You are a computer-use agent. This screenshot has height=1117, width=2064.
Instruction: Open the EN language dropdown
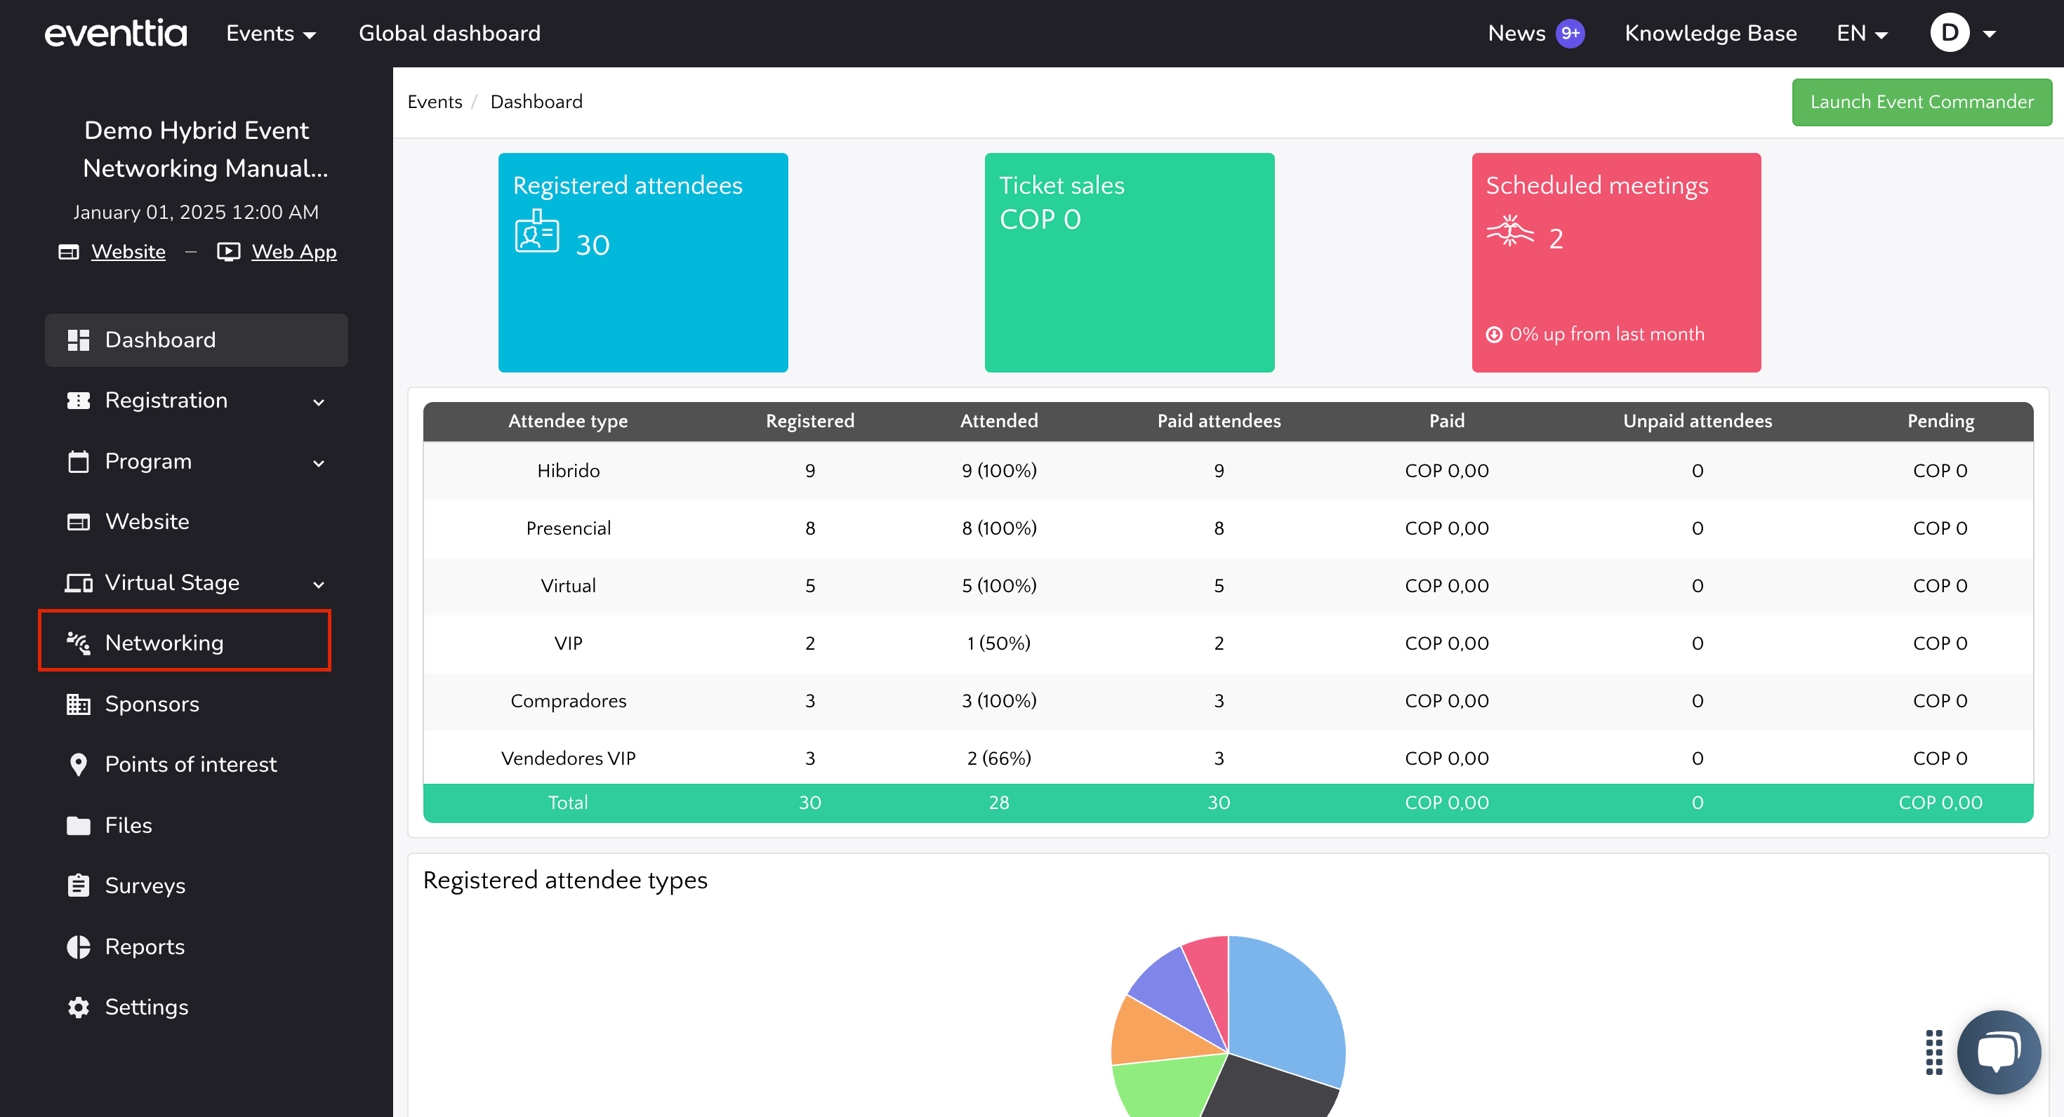(1861, 34)
